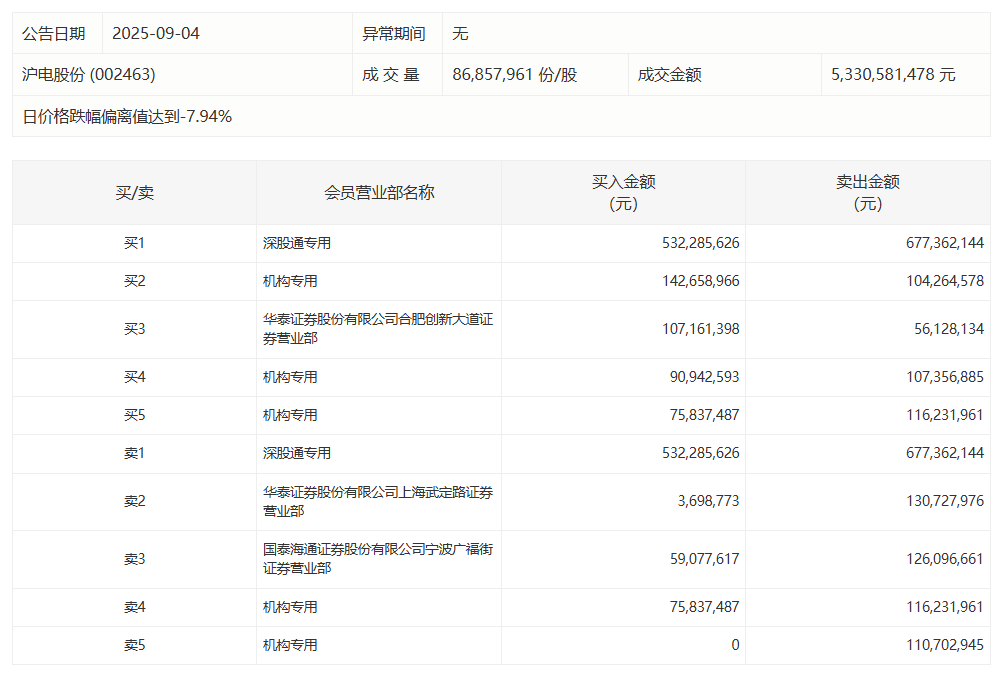Image resolution: width=1001 pixels, height=680 pixels.
Task: Click 深股通专用 in the 买1 row
Action: click(297, 243)
